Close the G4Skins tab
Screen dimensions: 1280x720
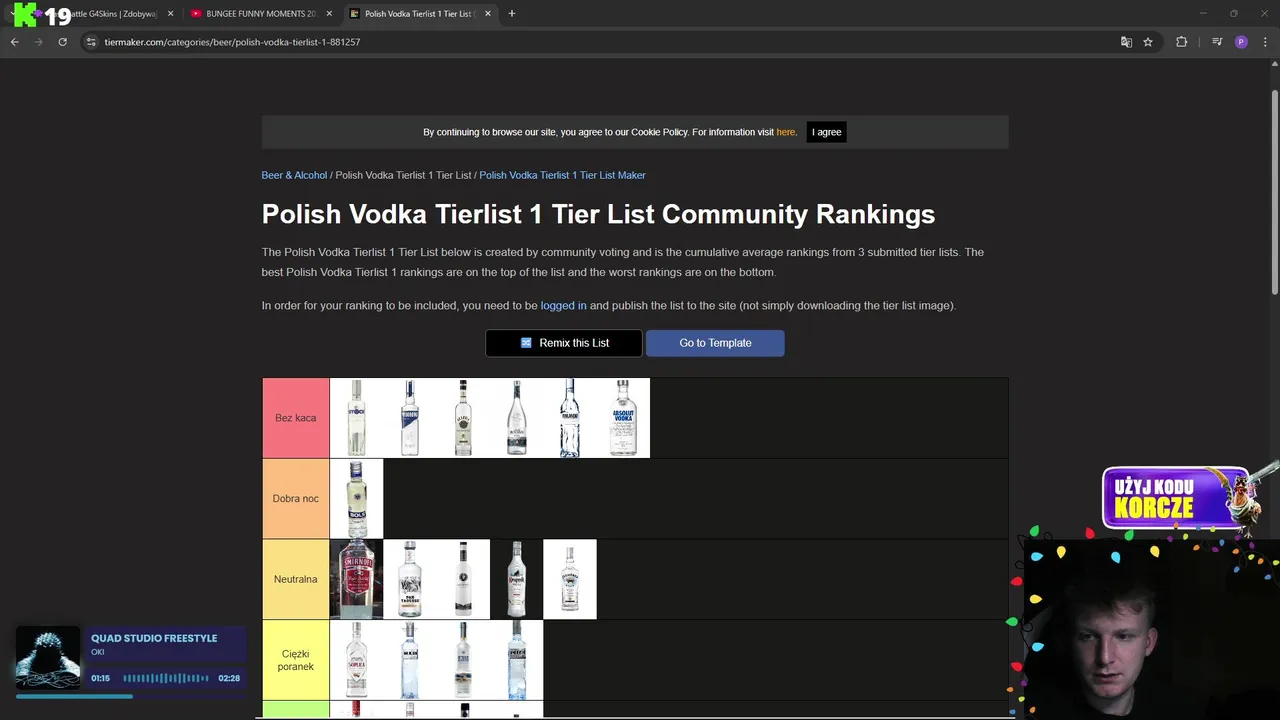pyautogui.click(x=170, y=14)
